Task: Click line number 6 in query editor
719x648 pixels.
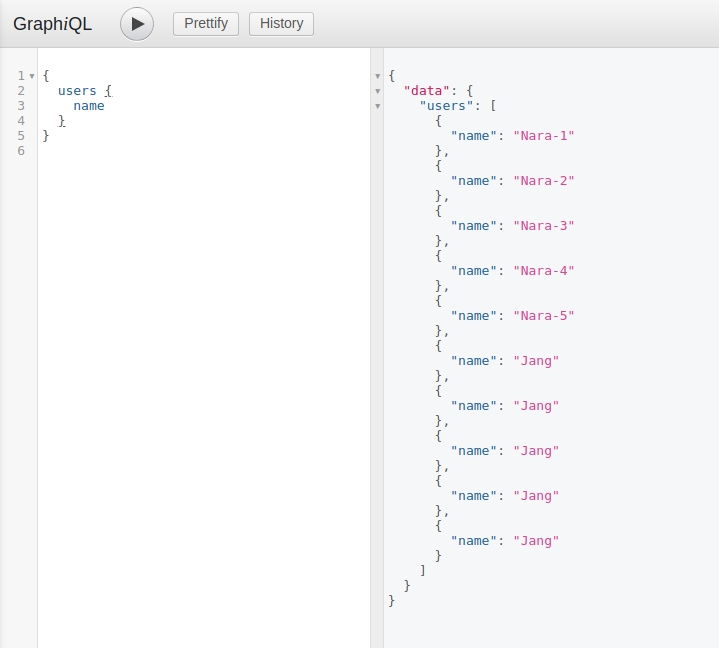Action: coord(21,151)
